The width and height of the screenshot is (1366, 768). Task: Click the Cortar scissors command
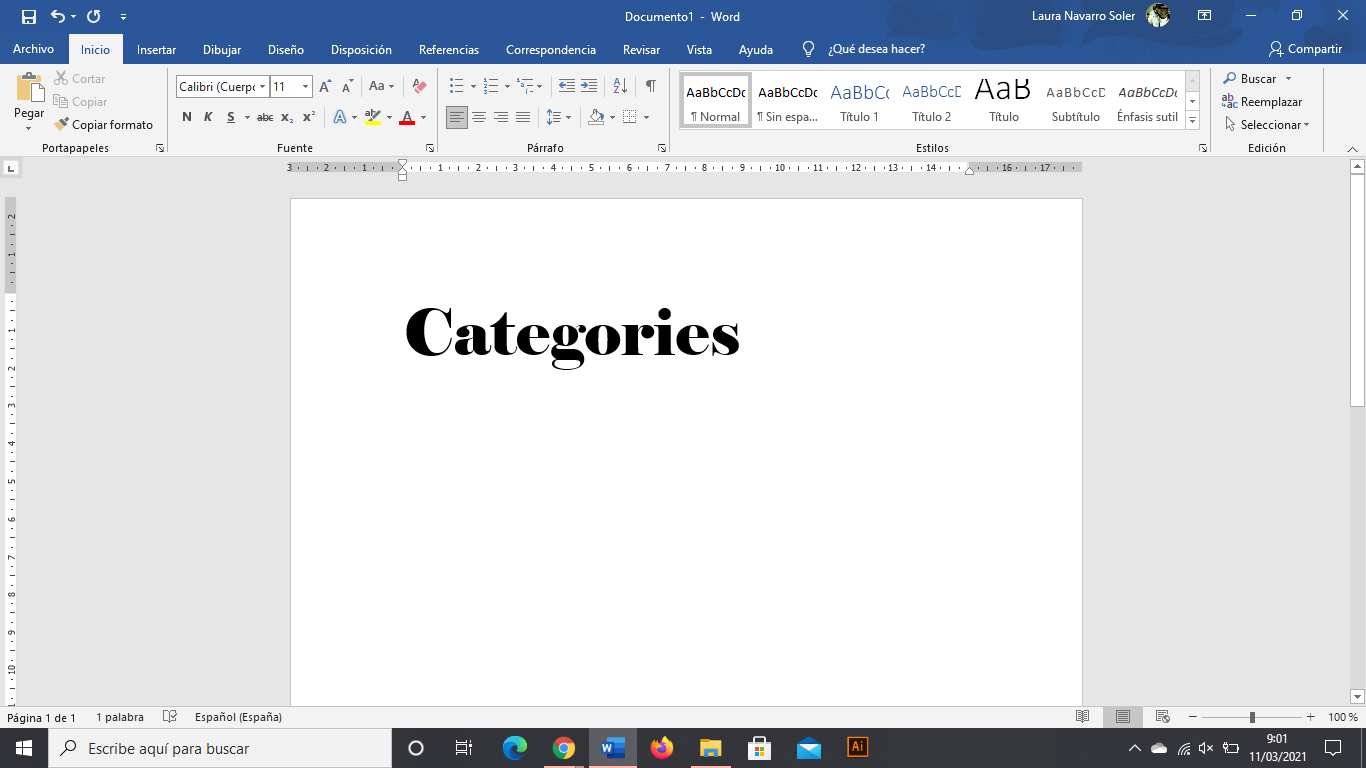tap(80, 78)
